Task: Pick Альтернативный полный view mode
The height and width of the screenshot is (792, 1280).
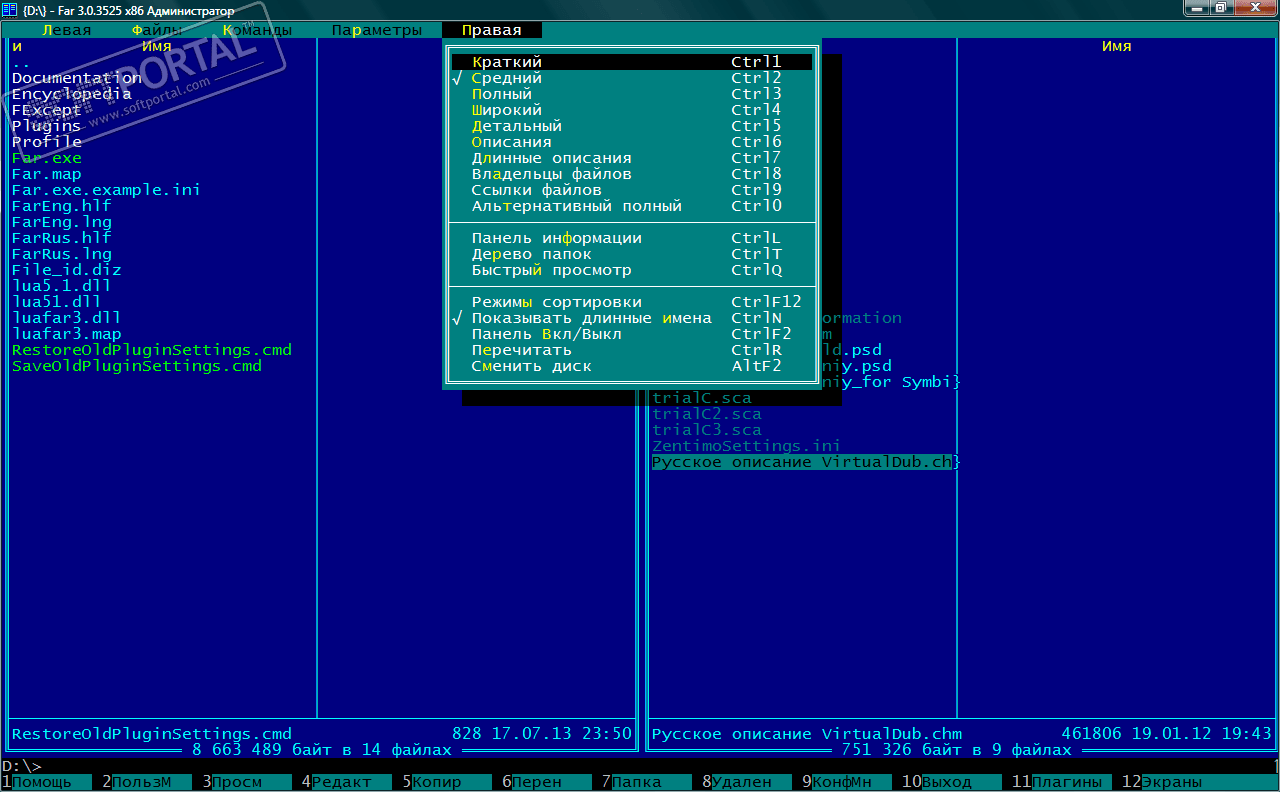Action: click(x=631, y=206)
